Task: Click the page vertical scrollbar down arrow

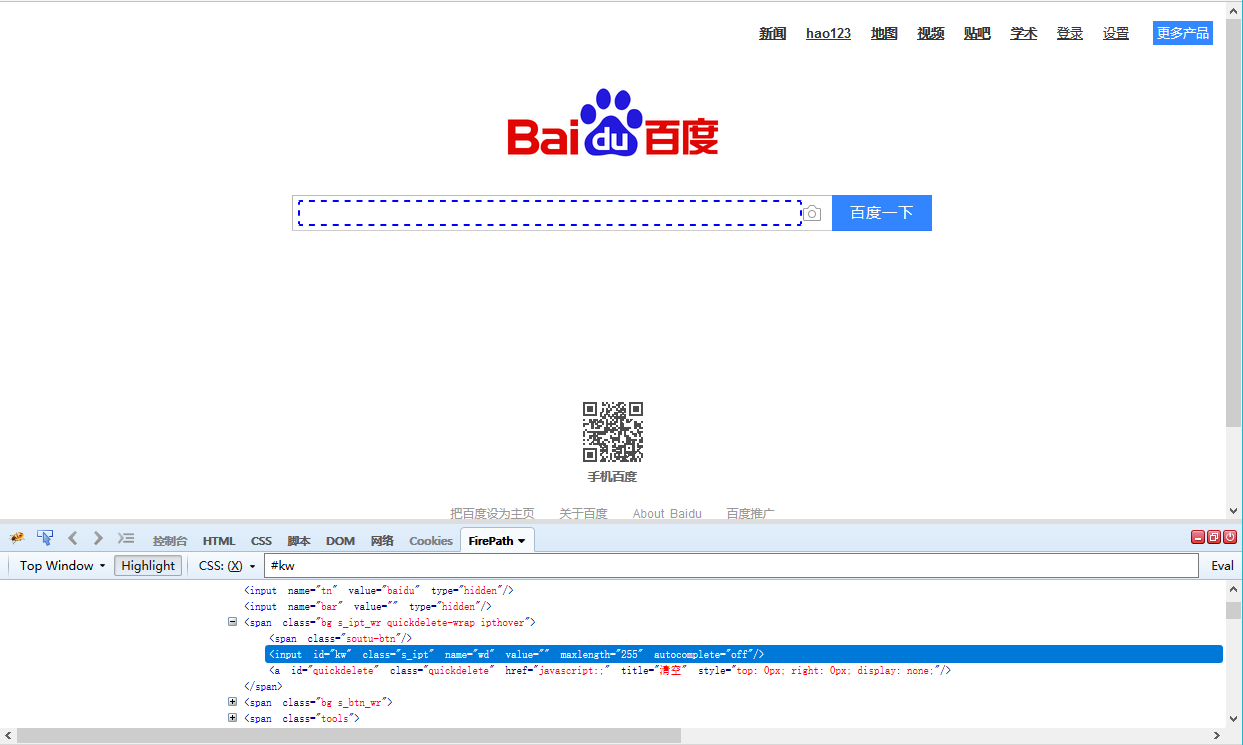Action: point(1234,511)
